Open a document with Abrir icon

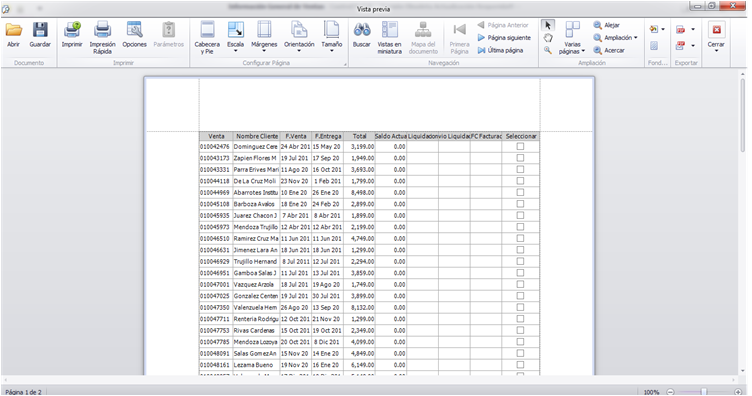13,35
